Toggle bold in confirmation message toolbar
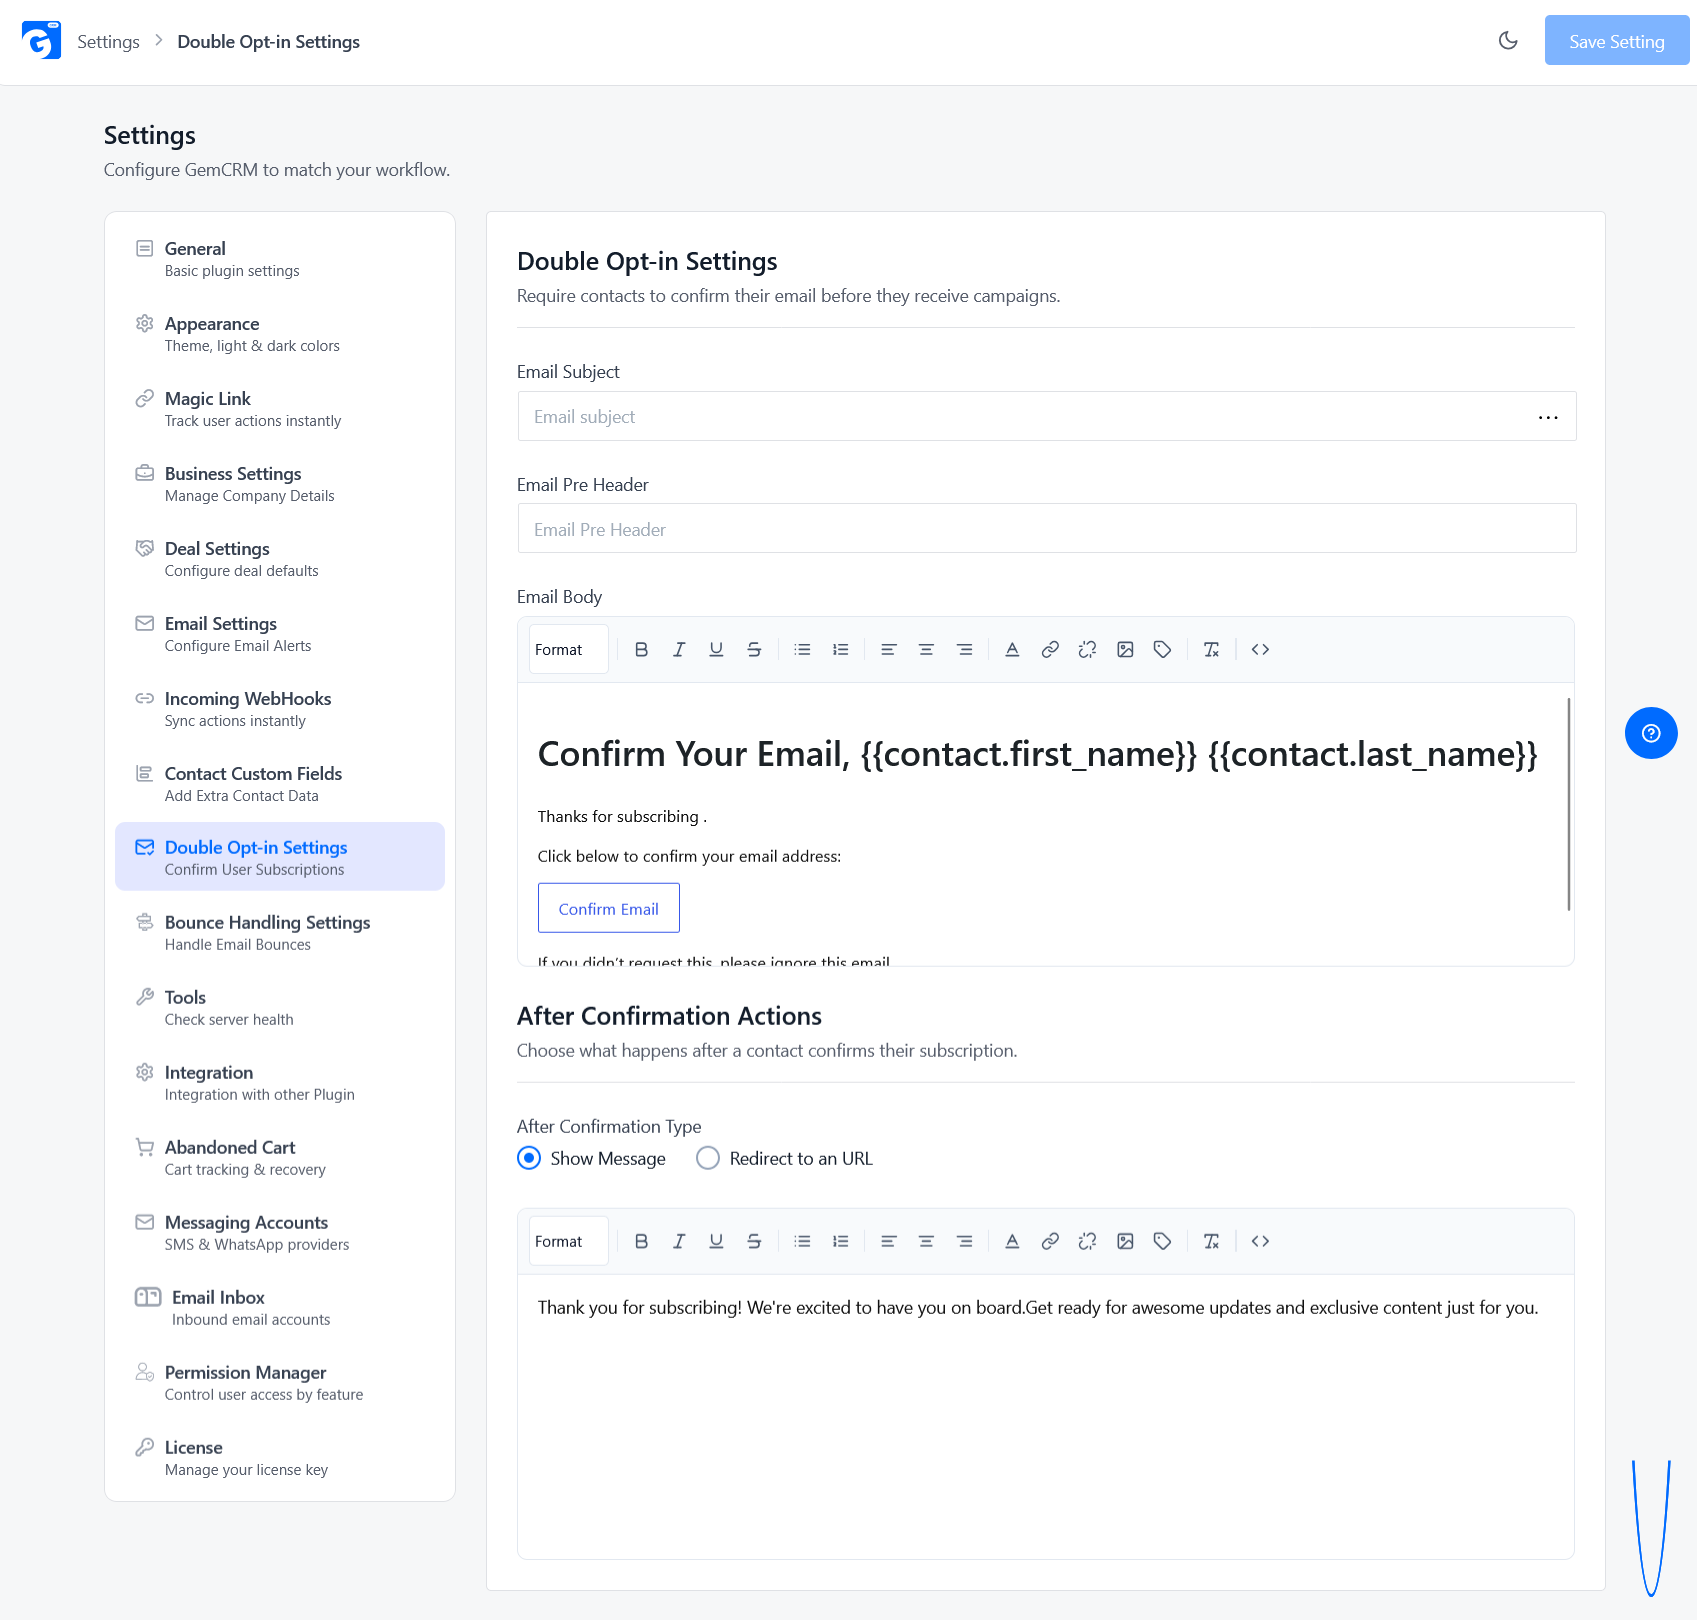 641,1241
